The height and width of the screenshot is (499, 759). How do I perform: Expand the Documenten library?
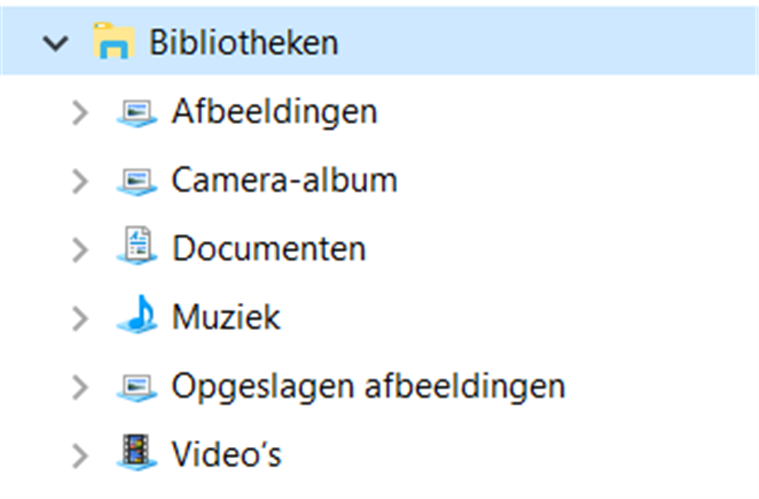pos(80,250)
